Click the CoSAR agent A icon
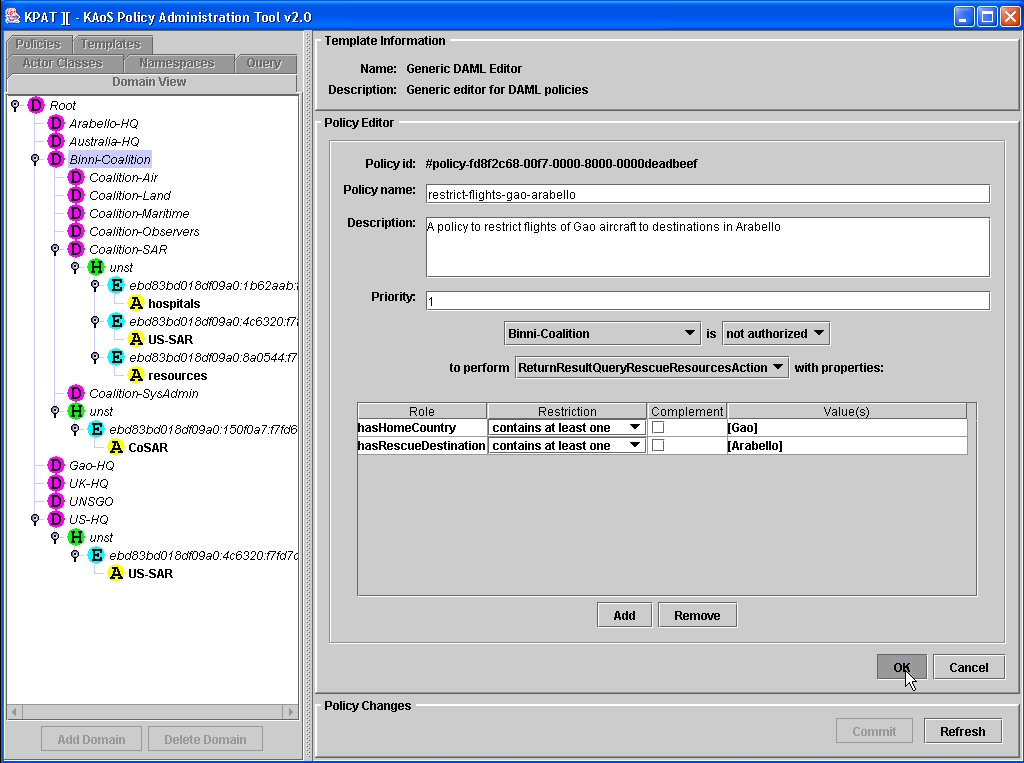The width and height of the screenshot is (1024, 763). pos(116,447)
